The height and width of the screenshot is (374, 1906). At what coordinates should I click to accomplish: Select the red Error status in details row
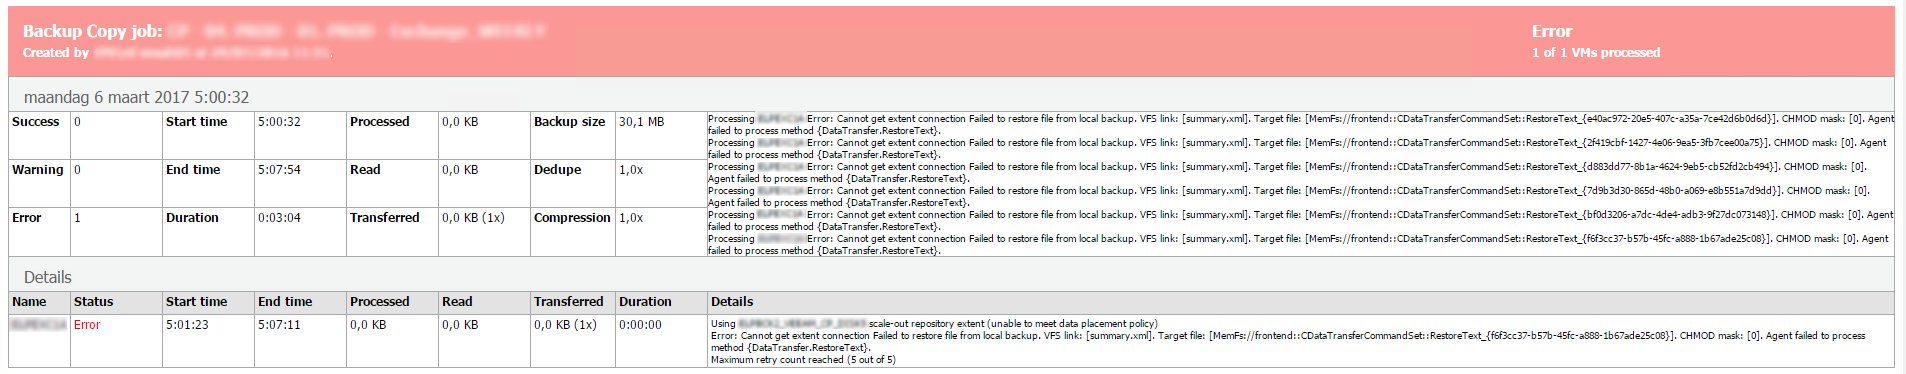87,325
